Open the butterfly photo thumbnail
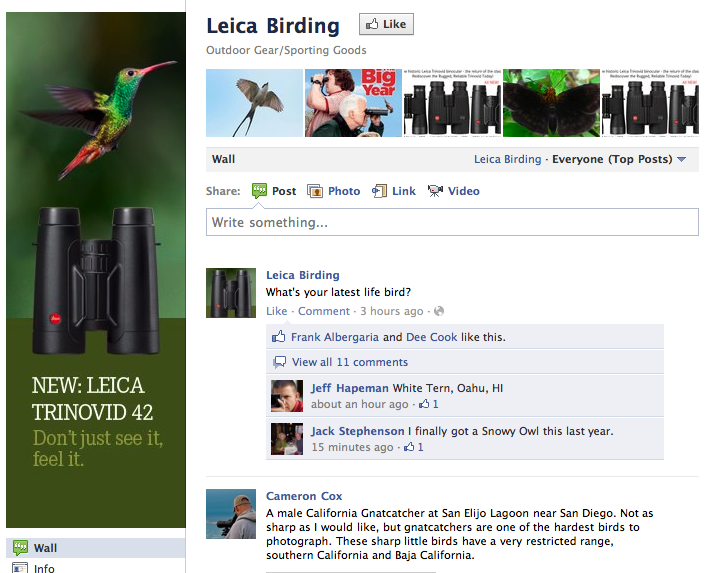This screenshot has height=573, width=711. [551, 103]
